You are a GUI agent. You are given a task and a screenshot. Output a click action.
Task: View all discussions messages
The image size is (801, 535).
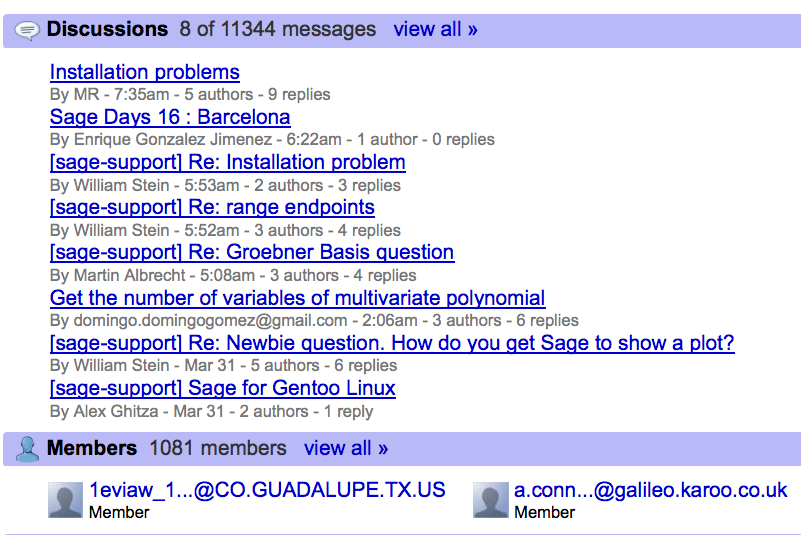click(435, 29)
